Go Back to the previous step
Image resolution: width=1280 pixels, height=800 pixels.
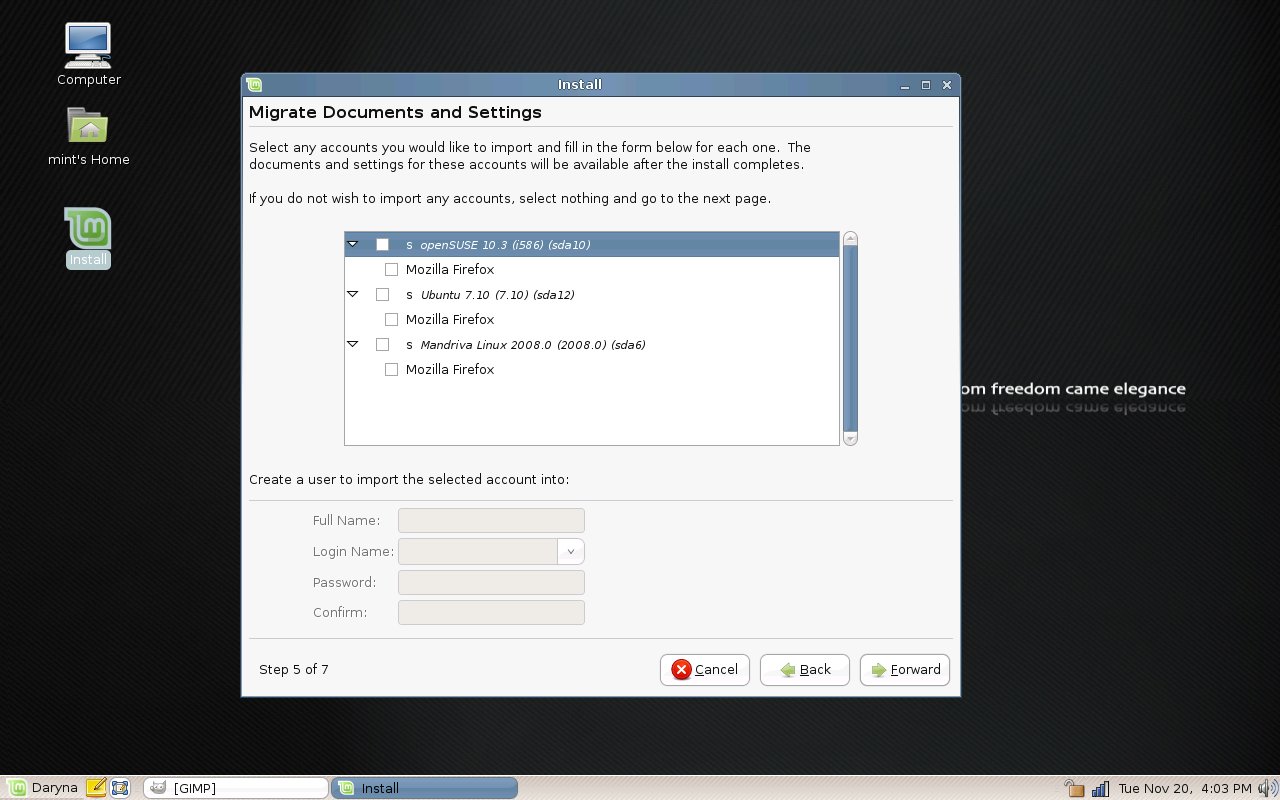805,670
